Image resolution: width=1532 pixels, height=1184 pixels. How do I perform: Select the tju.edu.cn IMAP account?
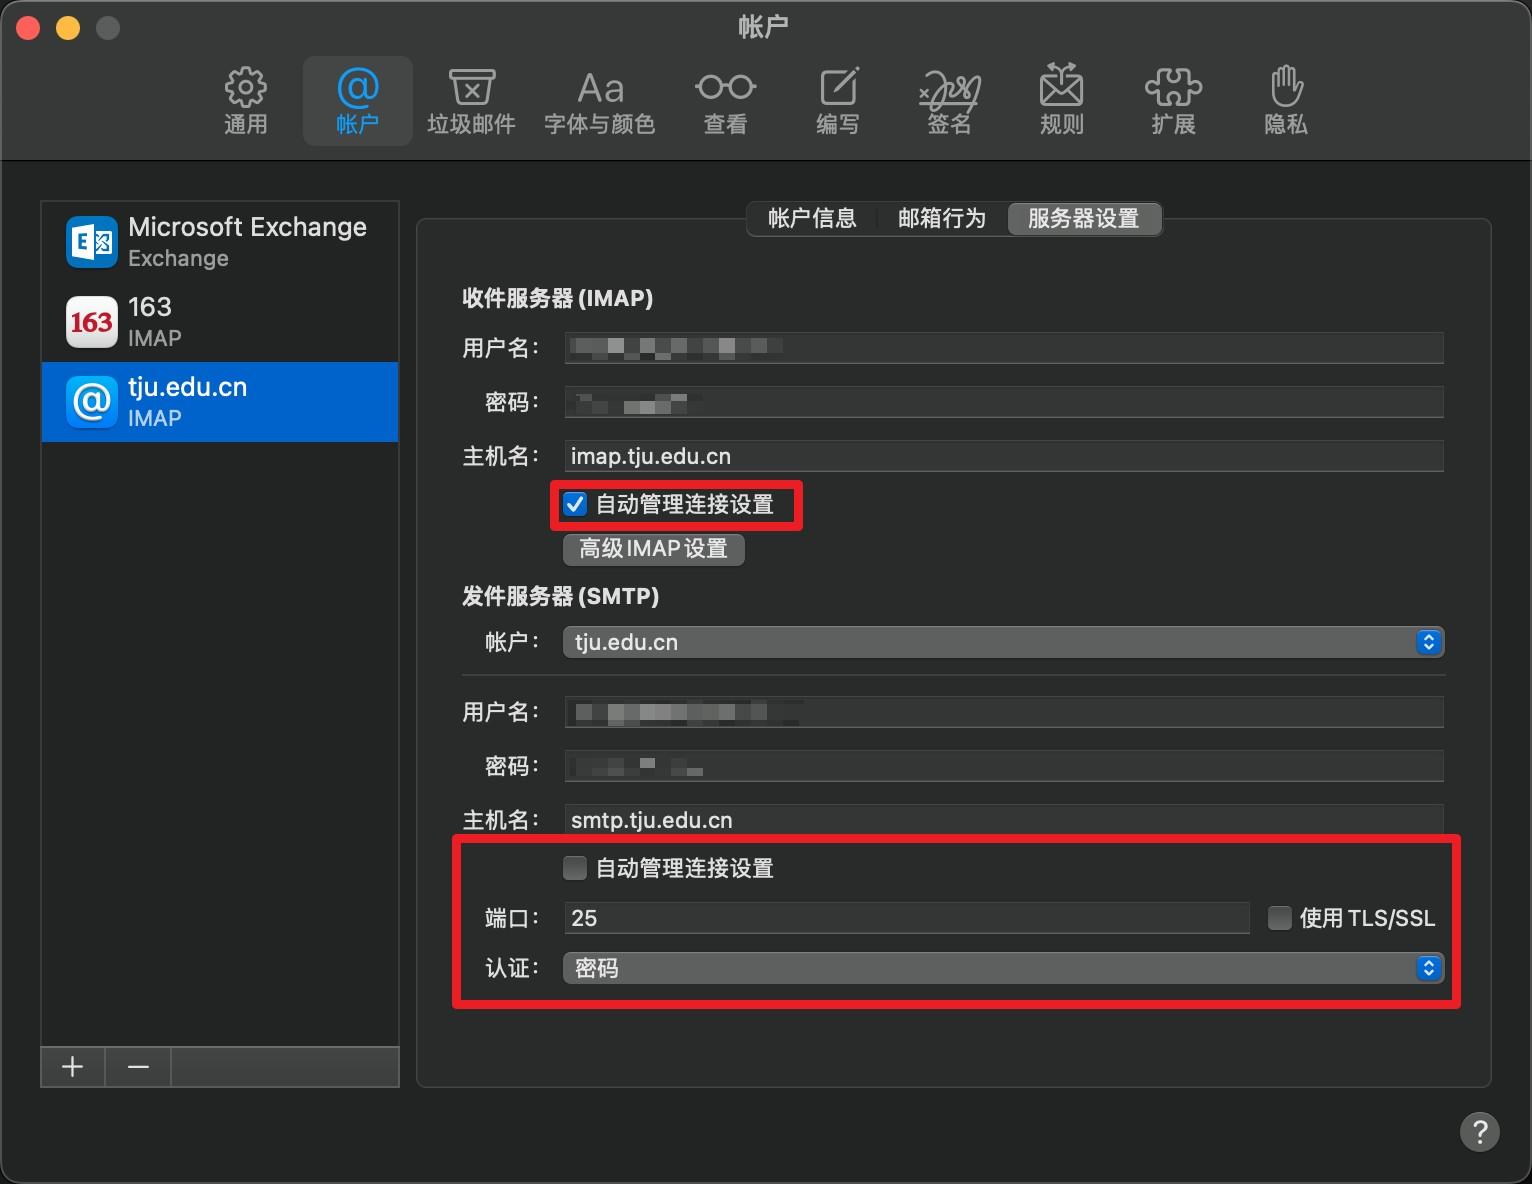click(220, 402)
